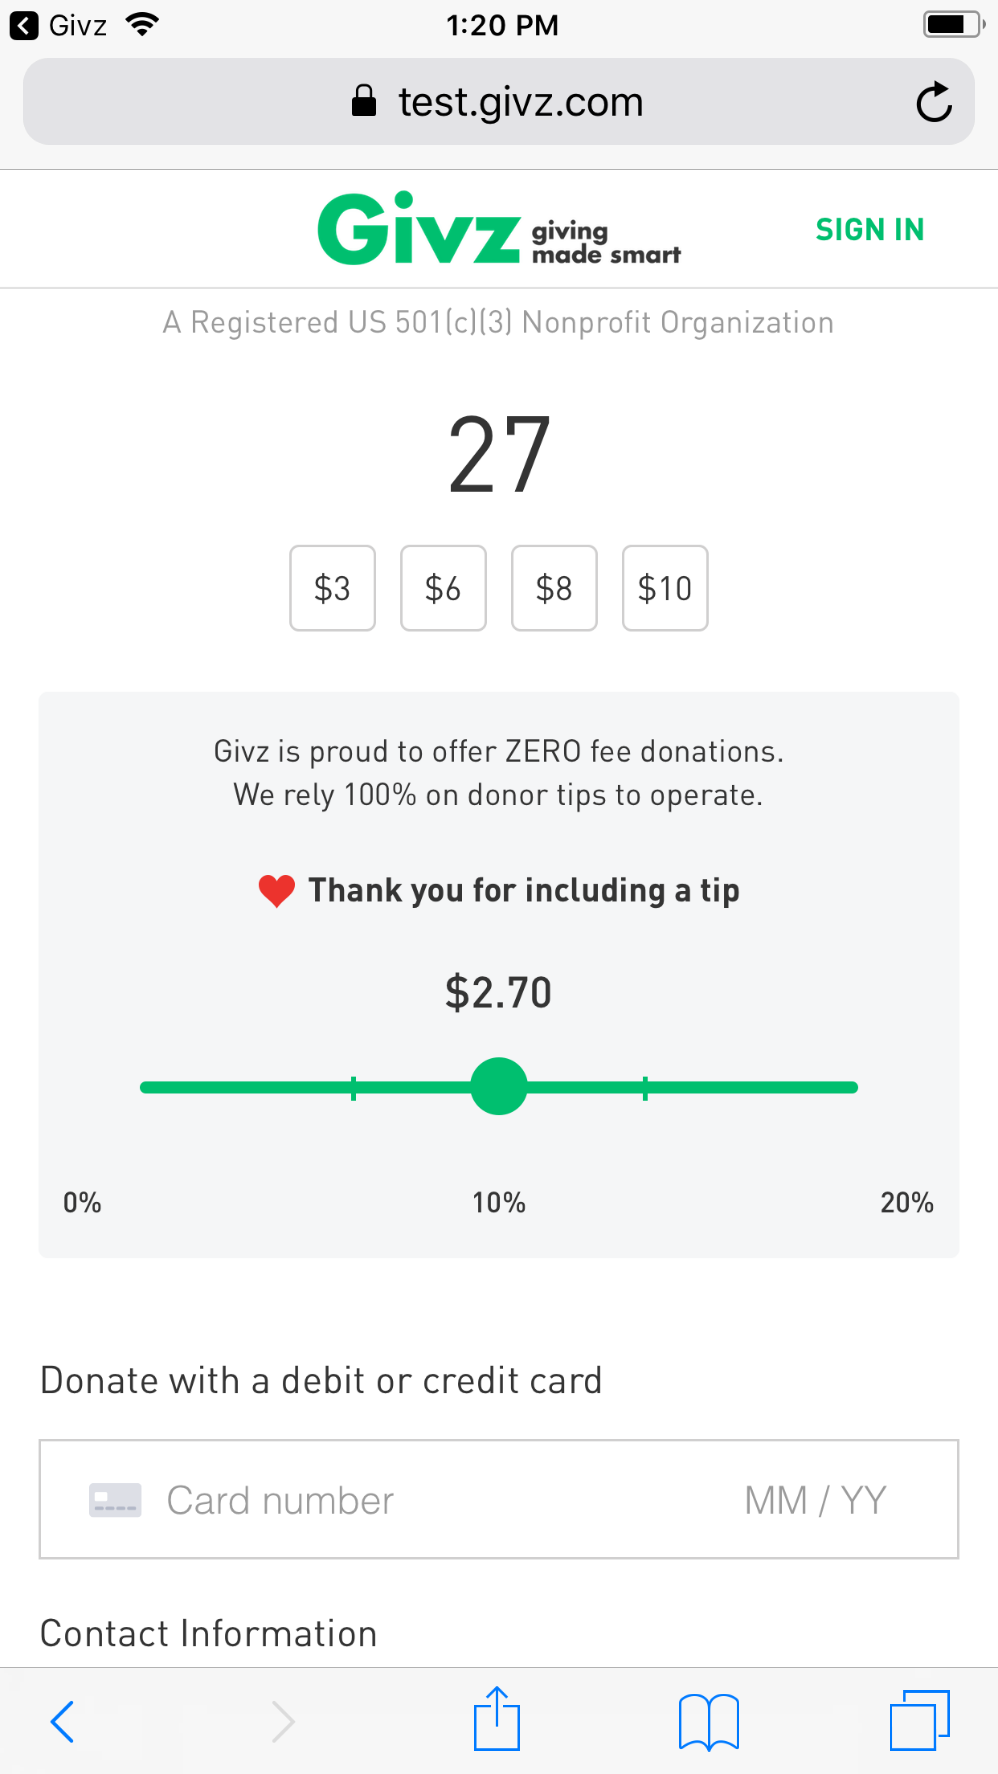The image size is (998, 1774).
Task: Show open tabs with the tabs icon
Action: pyautogui.click(x=920, y=1720)
